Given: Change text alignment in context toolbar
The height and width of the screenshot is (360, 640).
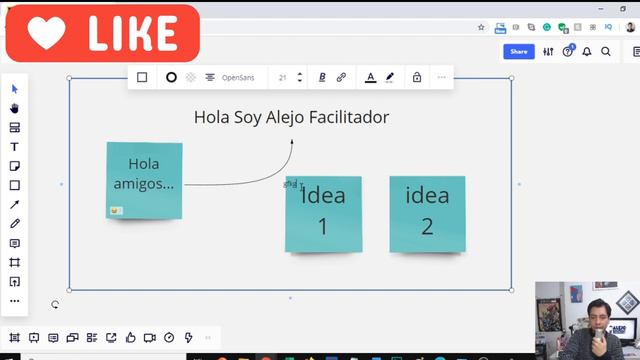Looking at the screenshot, I should [x=210, y=77].
